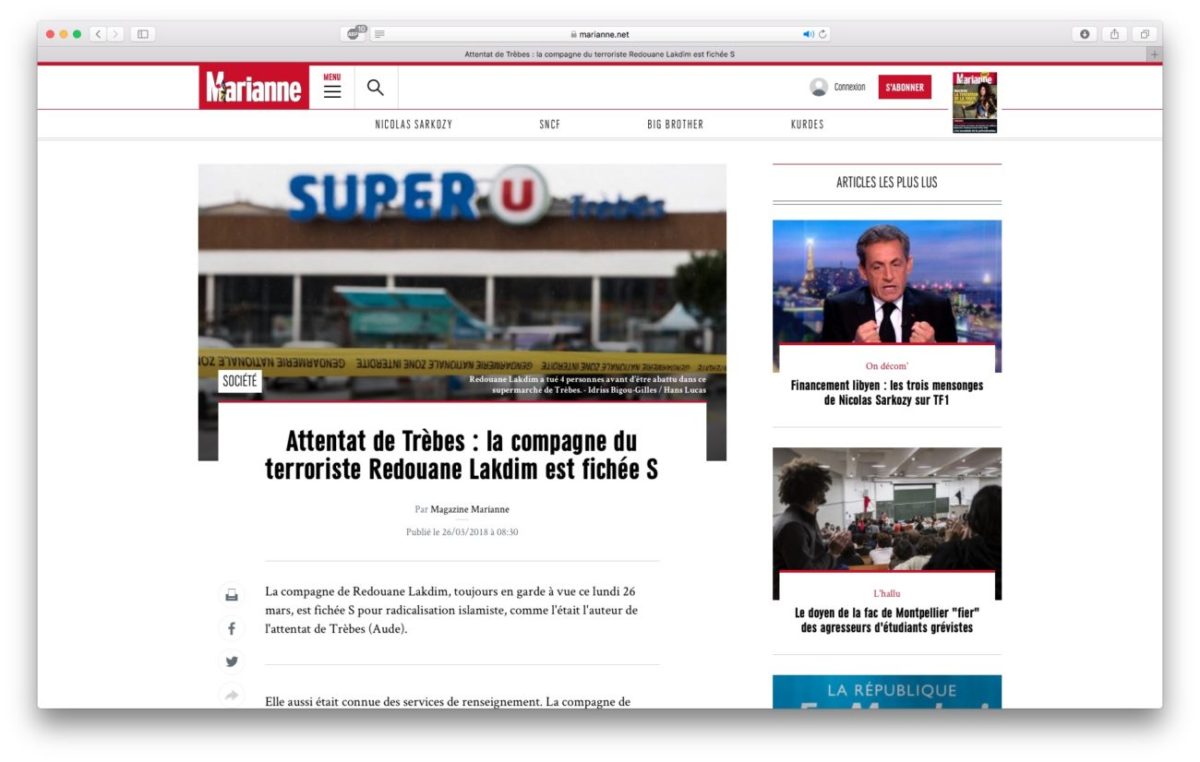Open the Magazine Marianne author link
The image size is (1200, 762).
tap(470, 510)
